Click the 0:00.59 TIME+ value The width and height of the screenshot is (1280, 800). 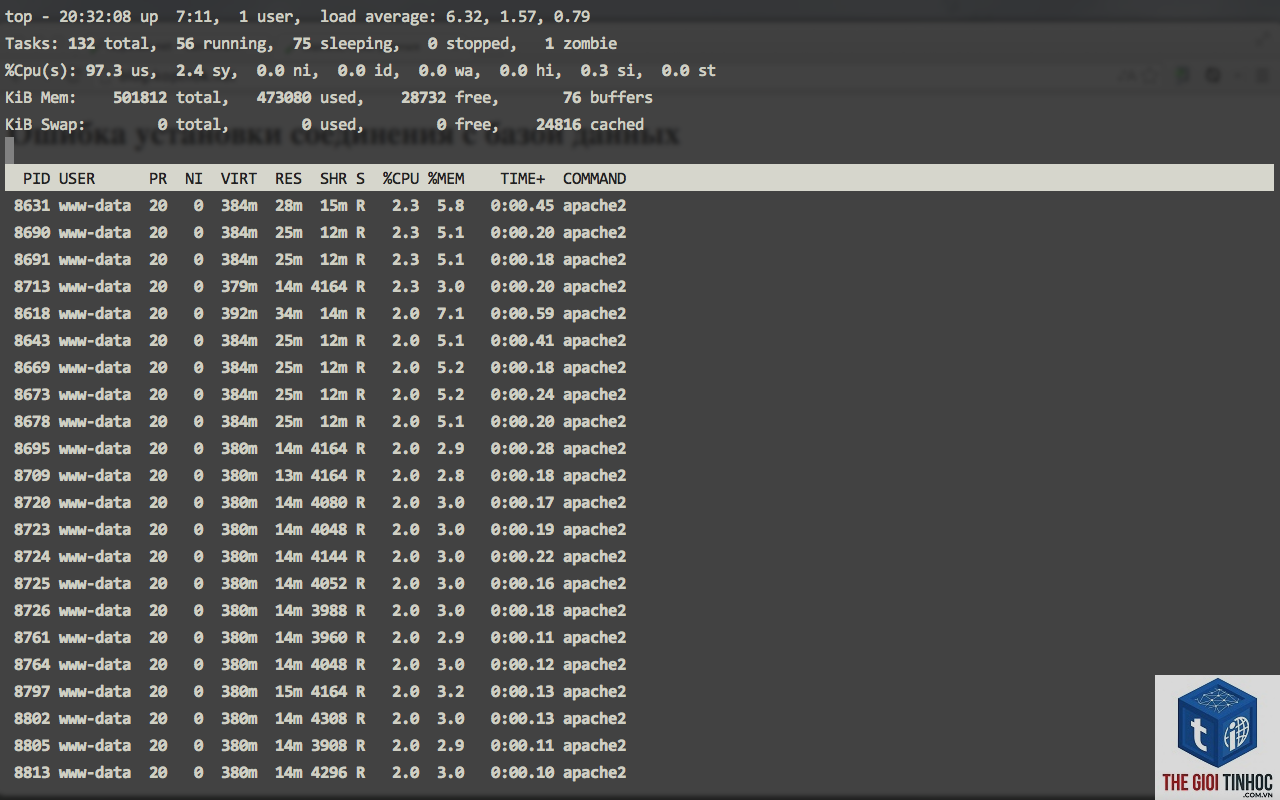coord(522,313)
